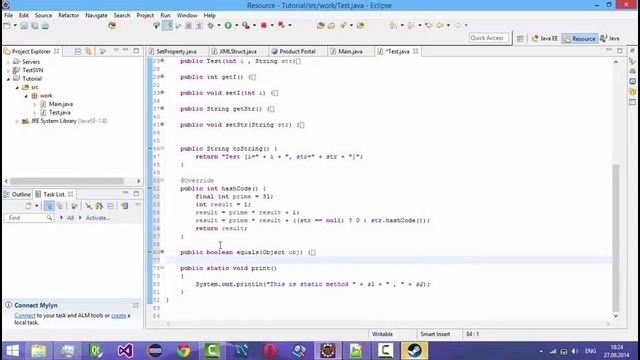Click the Back navigation arrow in the toolbar

click(440, 25)
